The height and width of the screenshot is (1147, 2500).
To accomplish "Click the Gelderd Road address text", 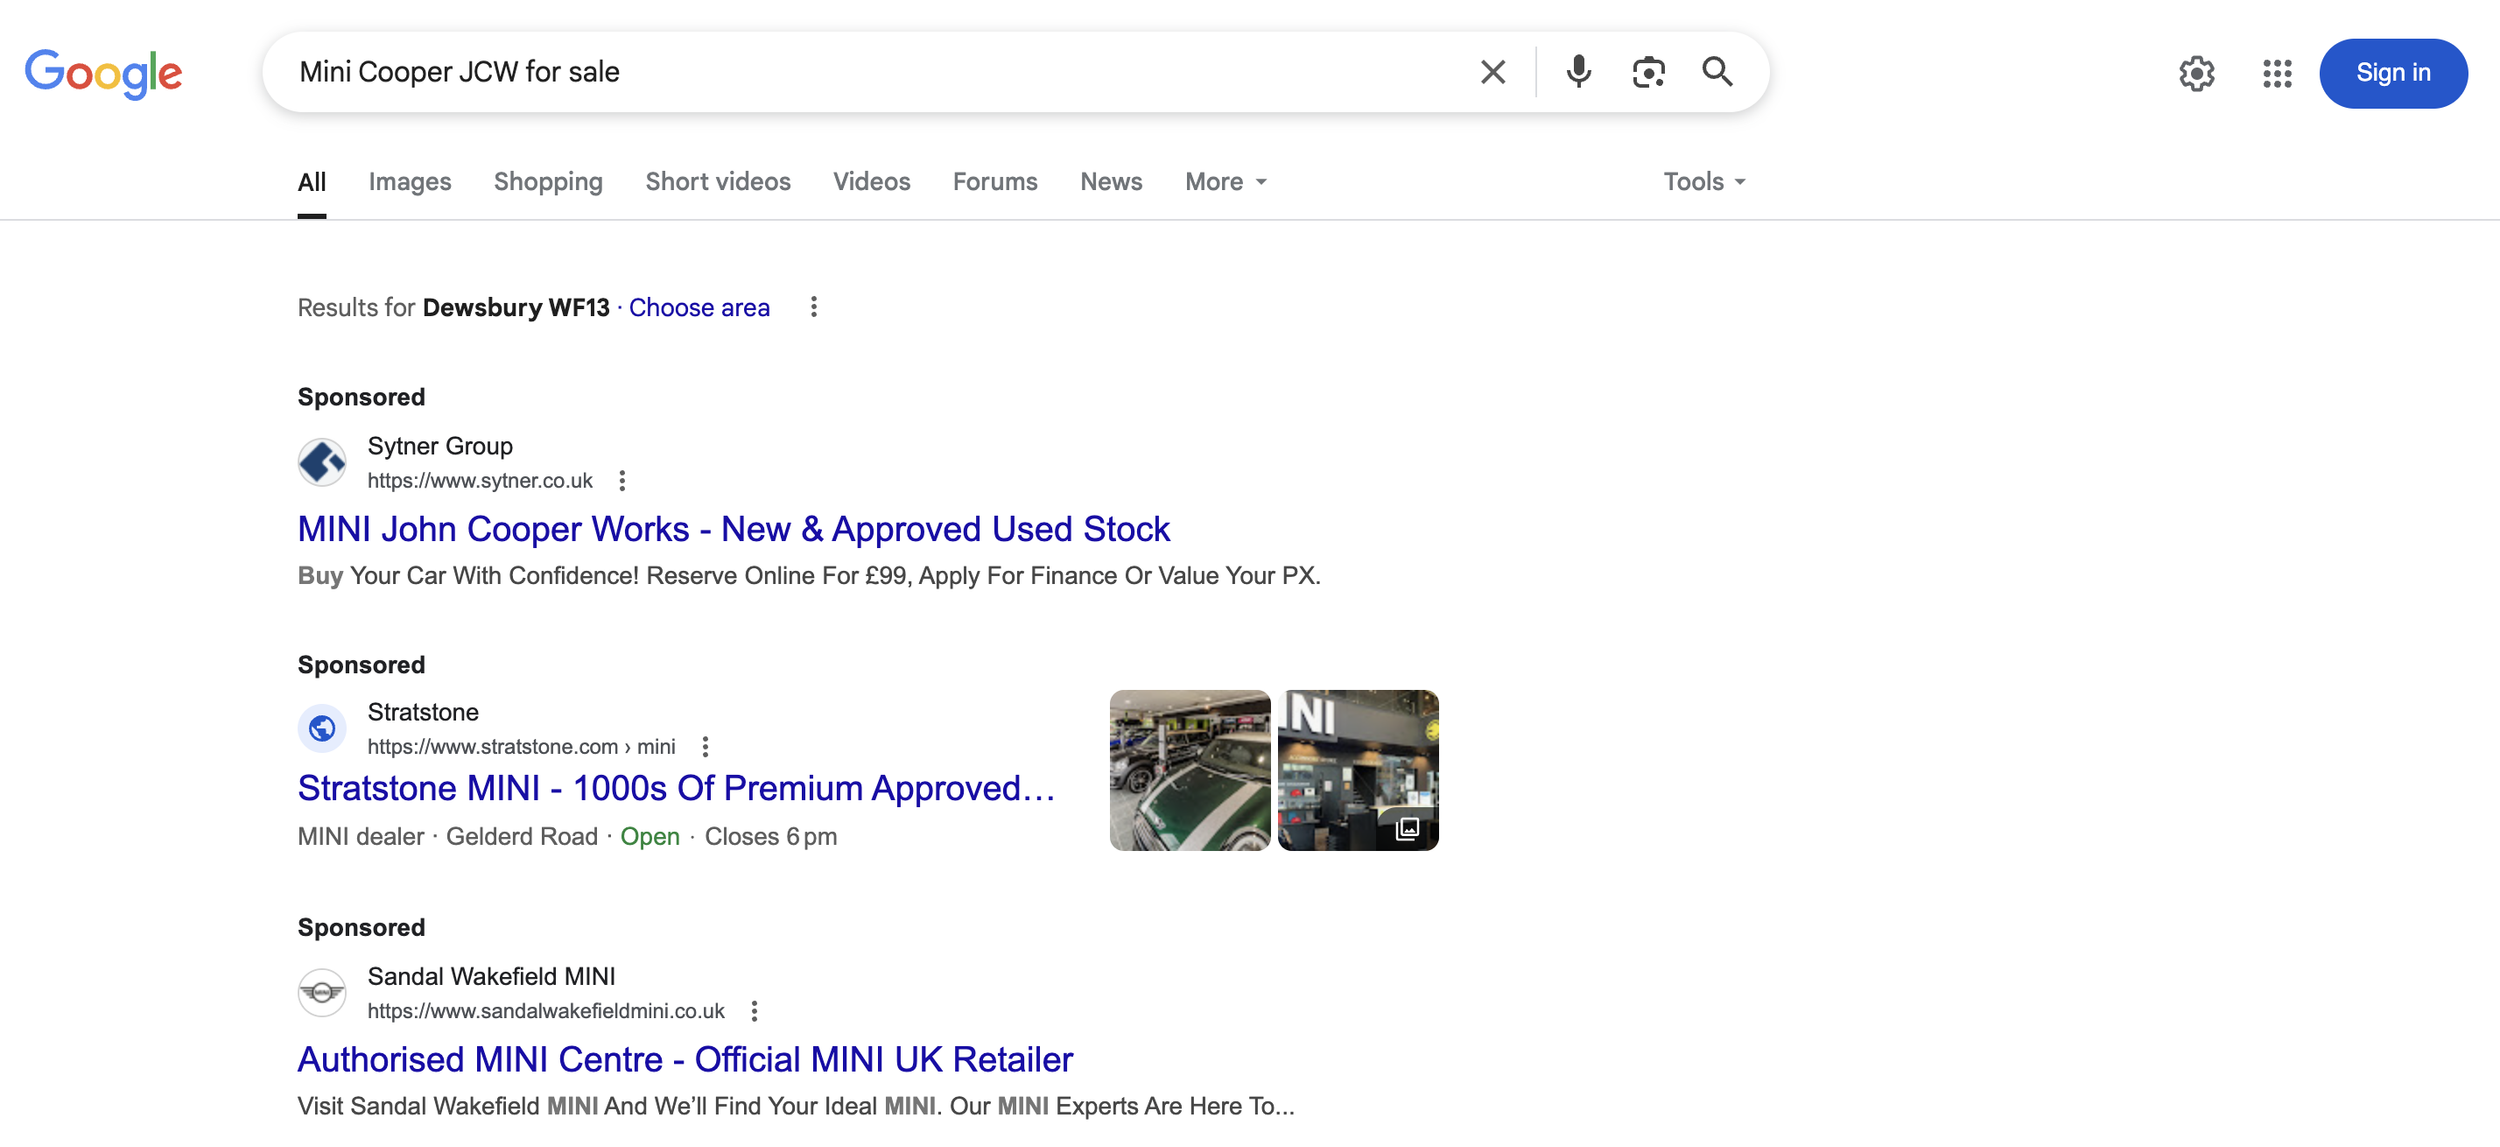I will tap(522, 837).
